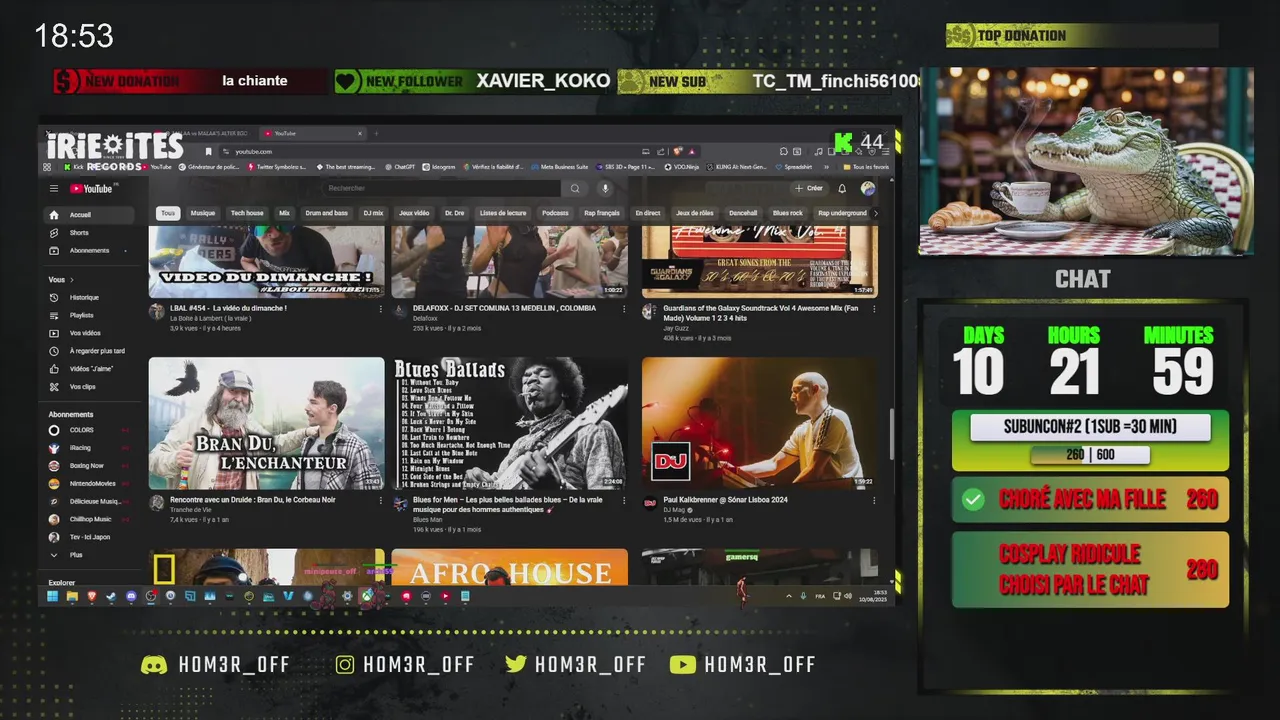Open the Chillhop Music channel subscription

coord(90,520)
